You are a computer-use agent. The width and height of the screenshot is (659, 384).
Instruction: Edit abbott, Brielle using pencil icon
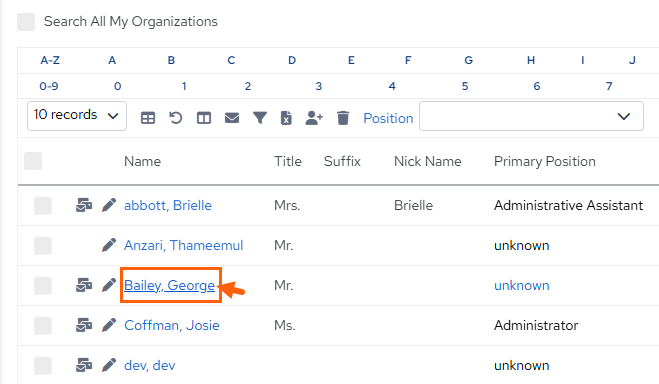pyautogui.click(x=109, y=205)
